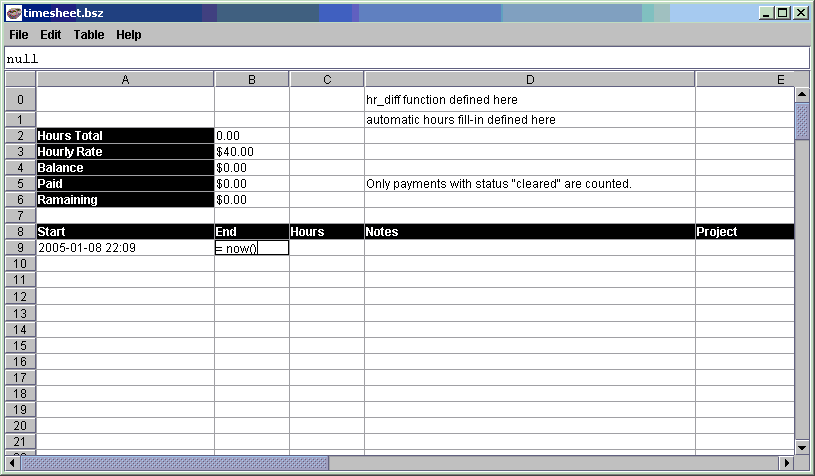Select the 'Paid' label cell

[x=125, y=184]
